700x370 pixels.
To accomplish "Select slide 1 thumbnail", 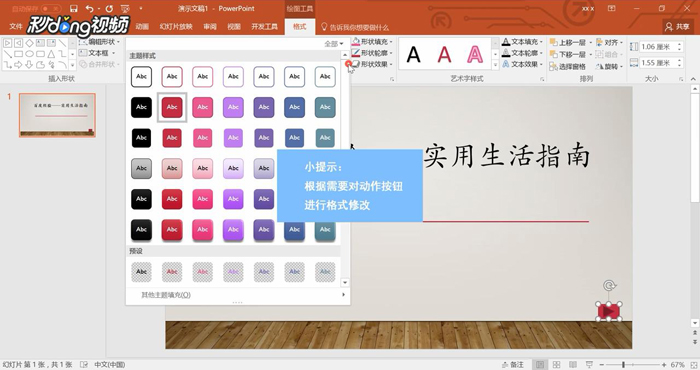I will 57,115.
